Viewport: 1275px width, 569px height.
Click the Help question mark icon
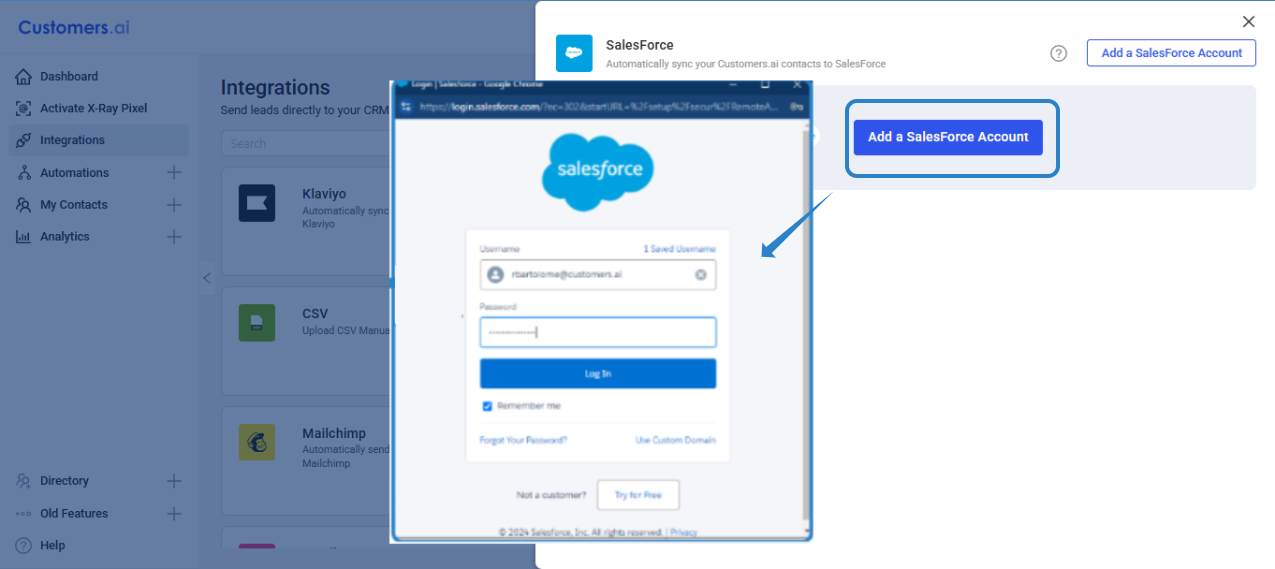(23, 546)
